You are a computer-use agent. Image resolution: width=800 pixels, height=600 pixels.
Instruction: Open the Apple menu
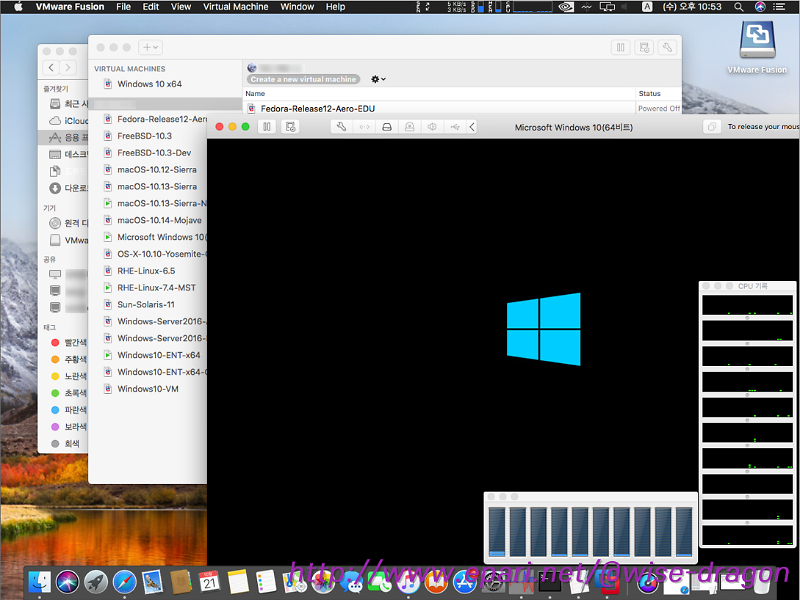tap(18, 7)
